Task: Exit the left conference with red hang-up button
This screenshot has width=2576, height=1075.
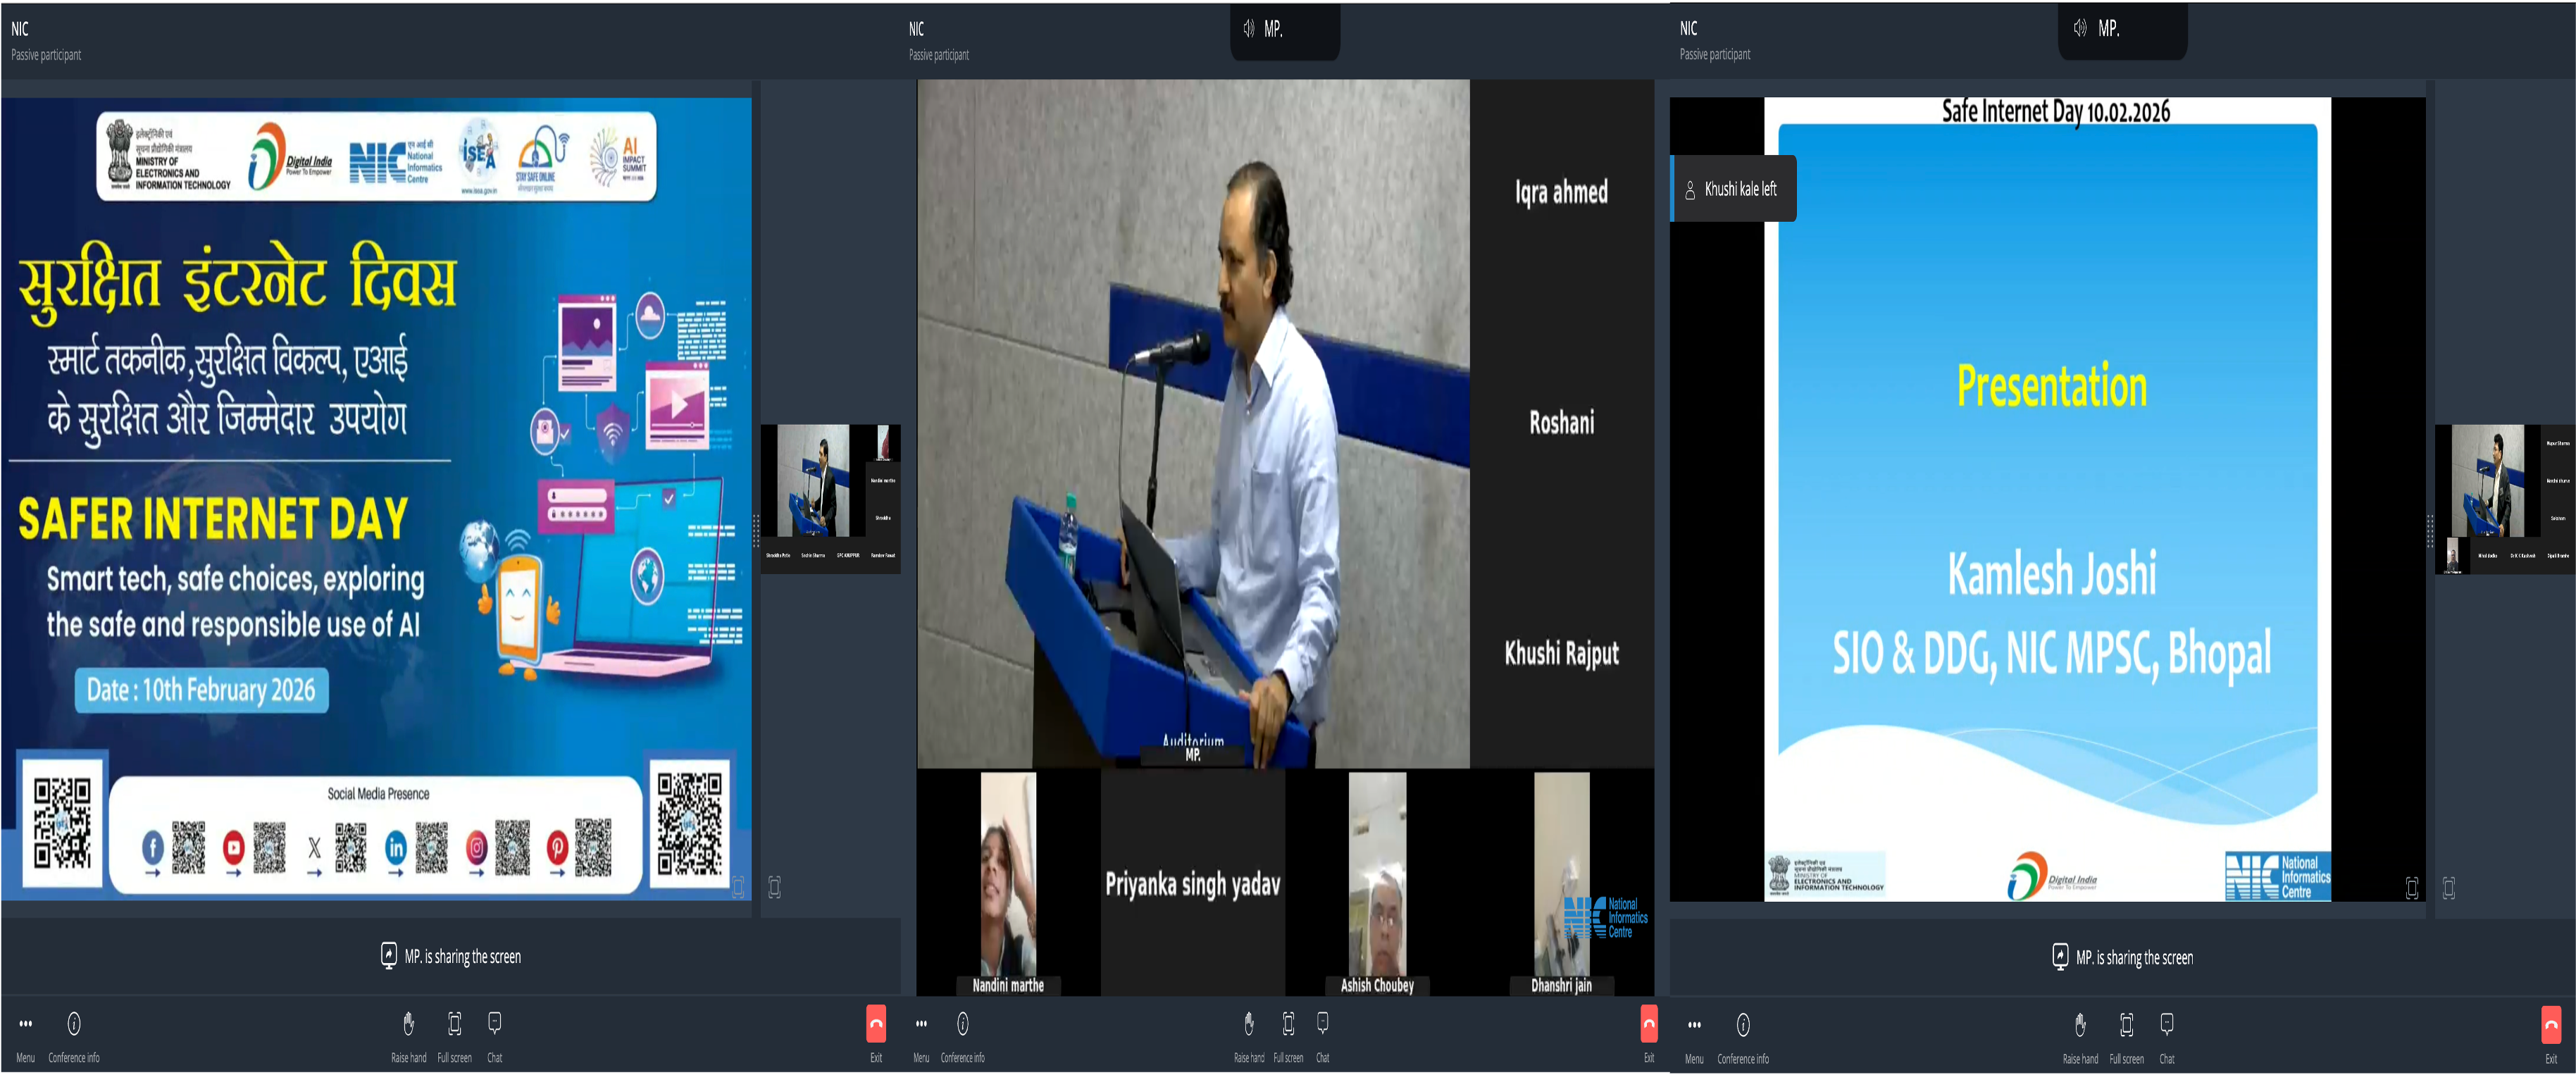Action: 876,1024
